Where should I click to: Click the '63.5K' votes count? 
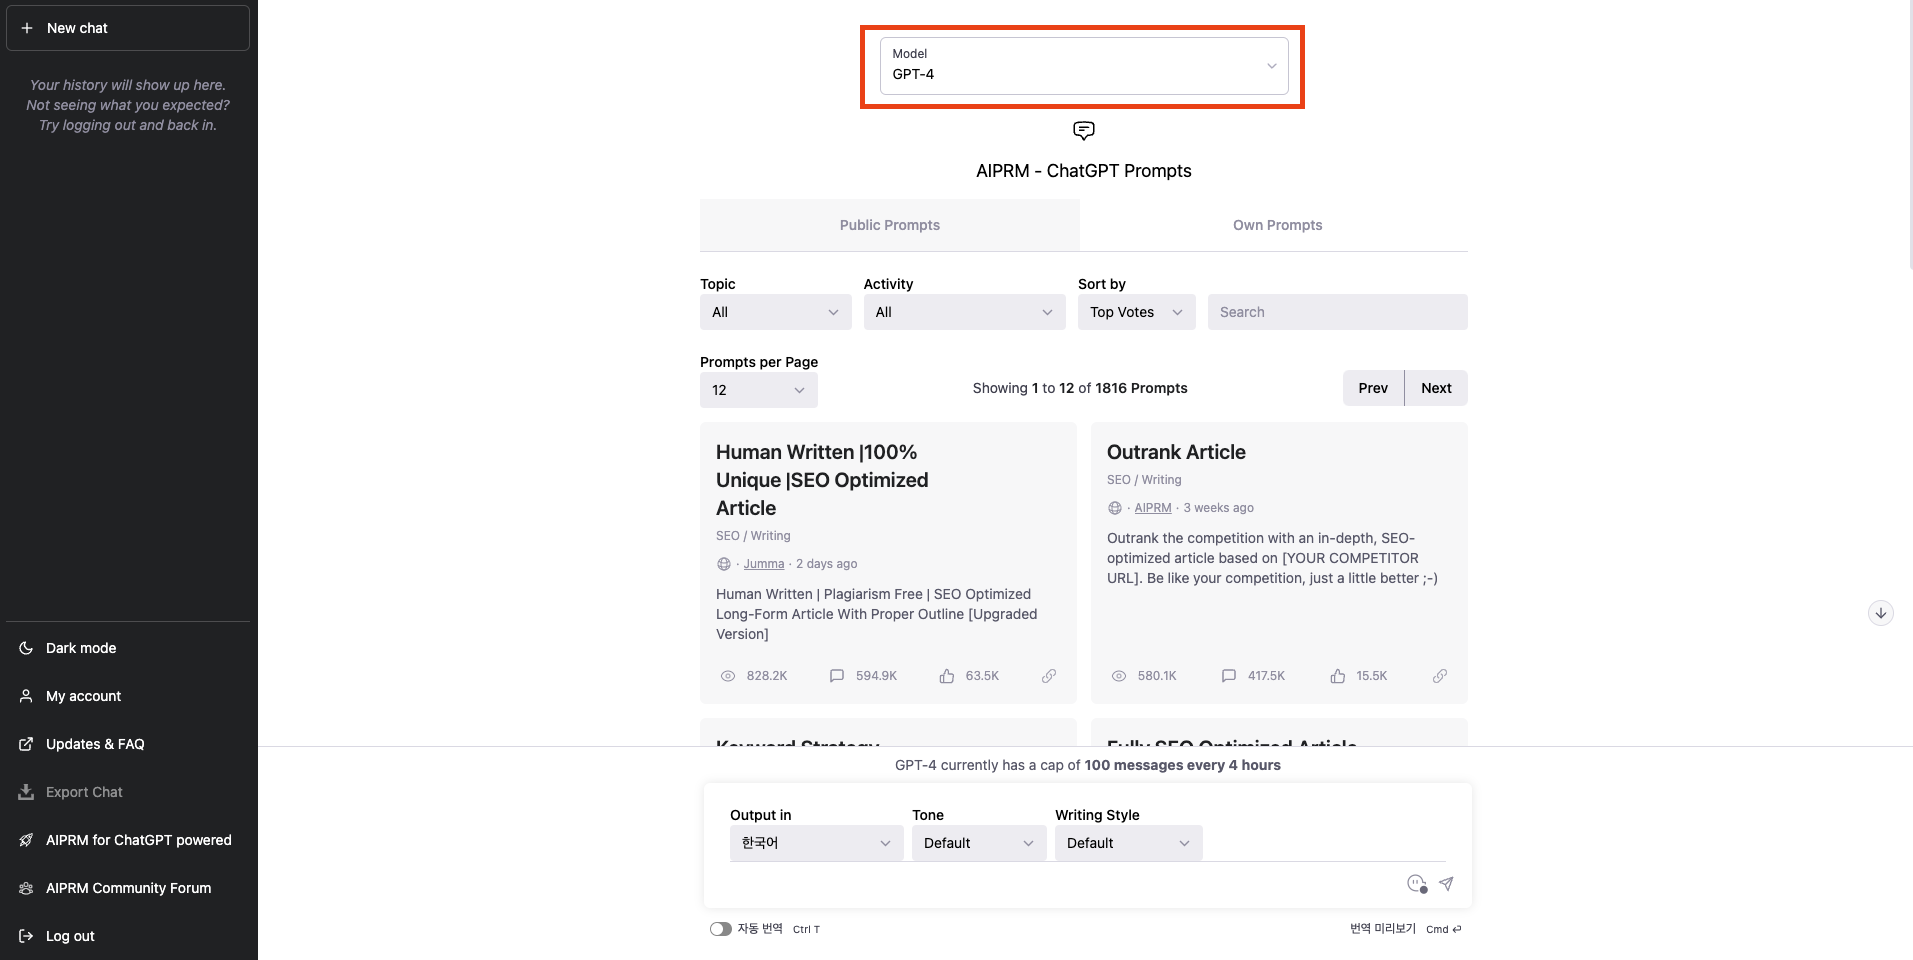[x=982, y=676]
